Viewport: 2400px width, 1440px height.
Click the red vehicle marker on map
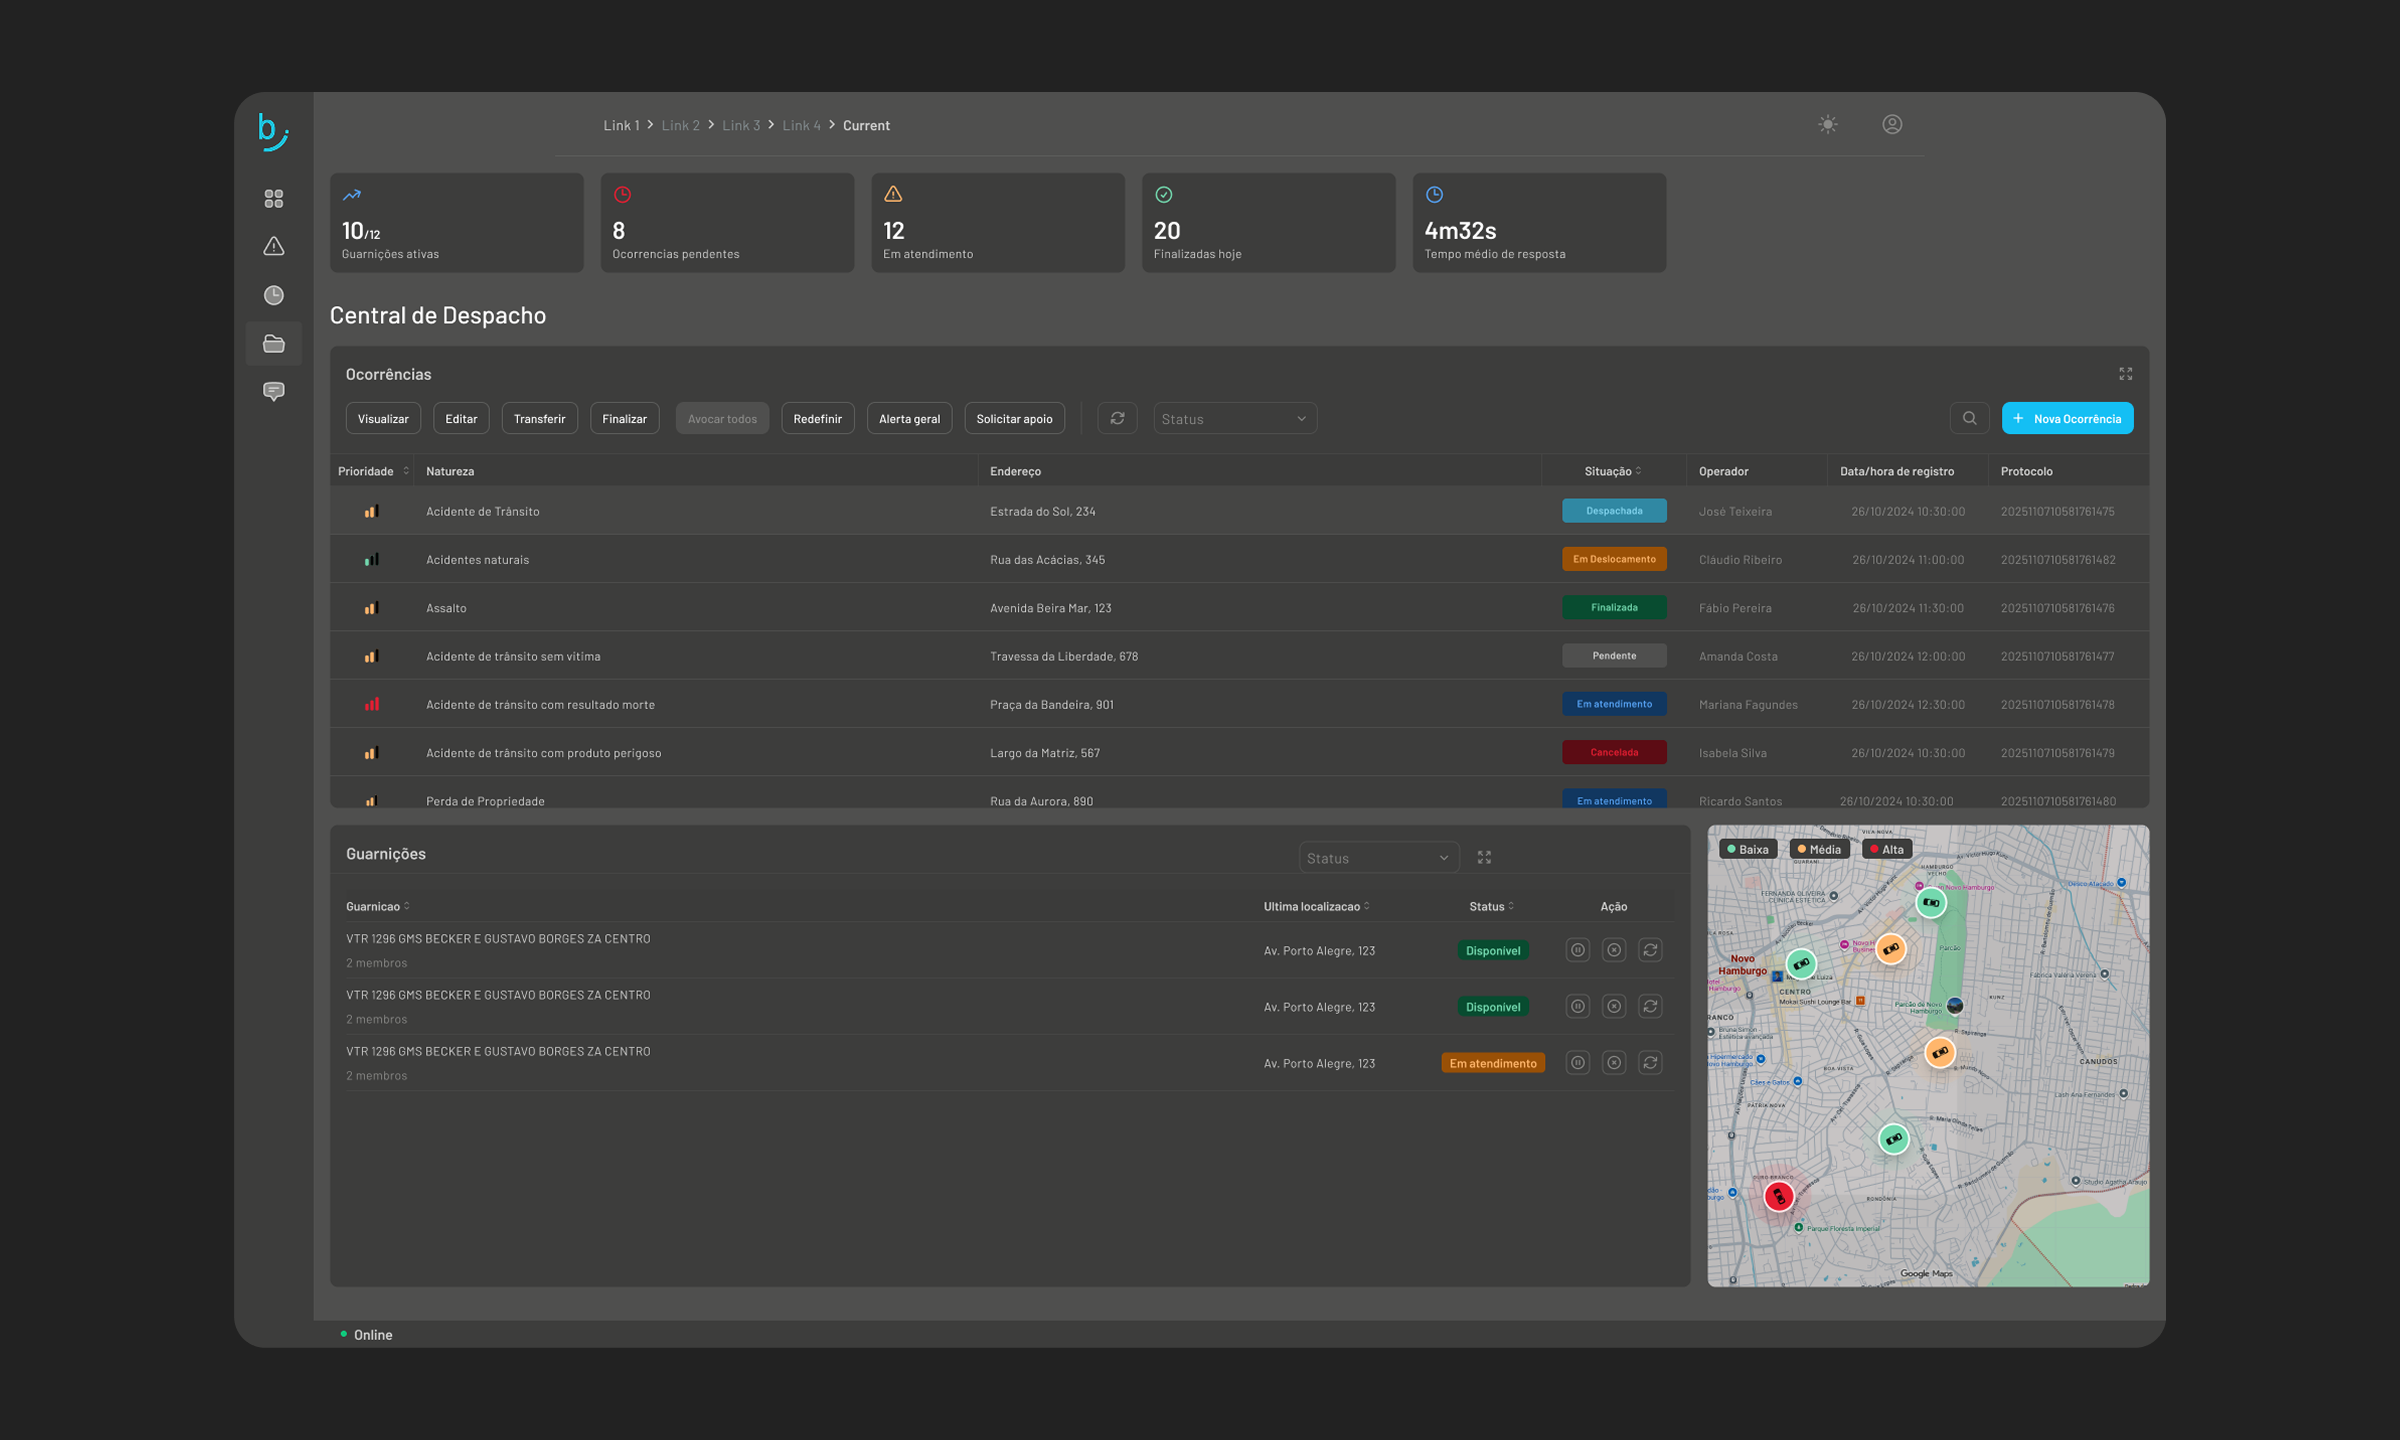pos(1778,1196)
